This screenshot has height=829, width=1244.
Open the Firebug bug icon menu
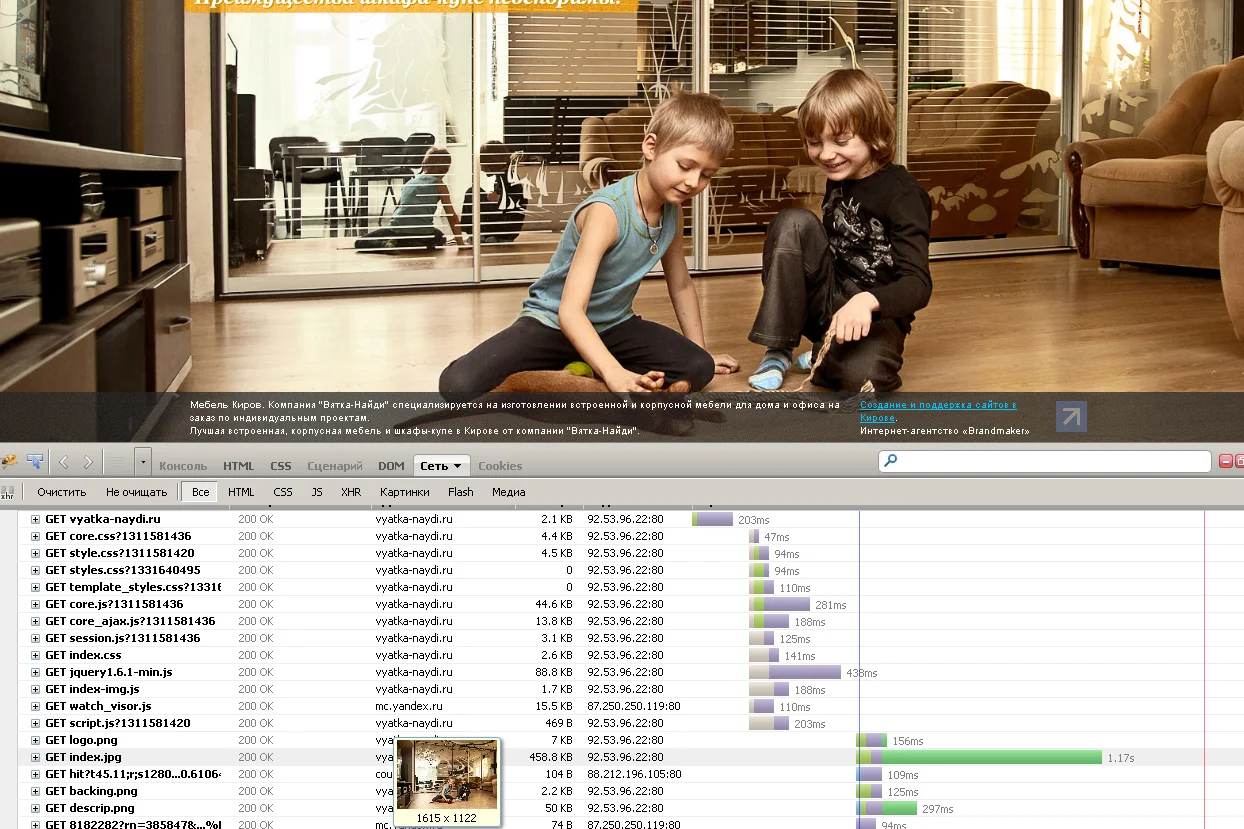click(9, 462)
